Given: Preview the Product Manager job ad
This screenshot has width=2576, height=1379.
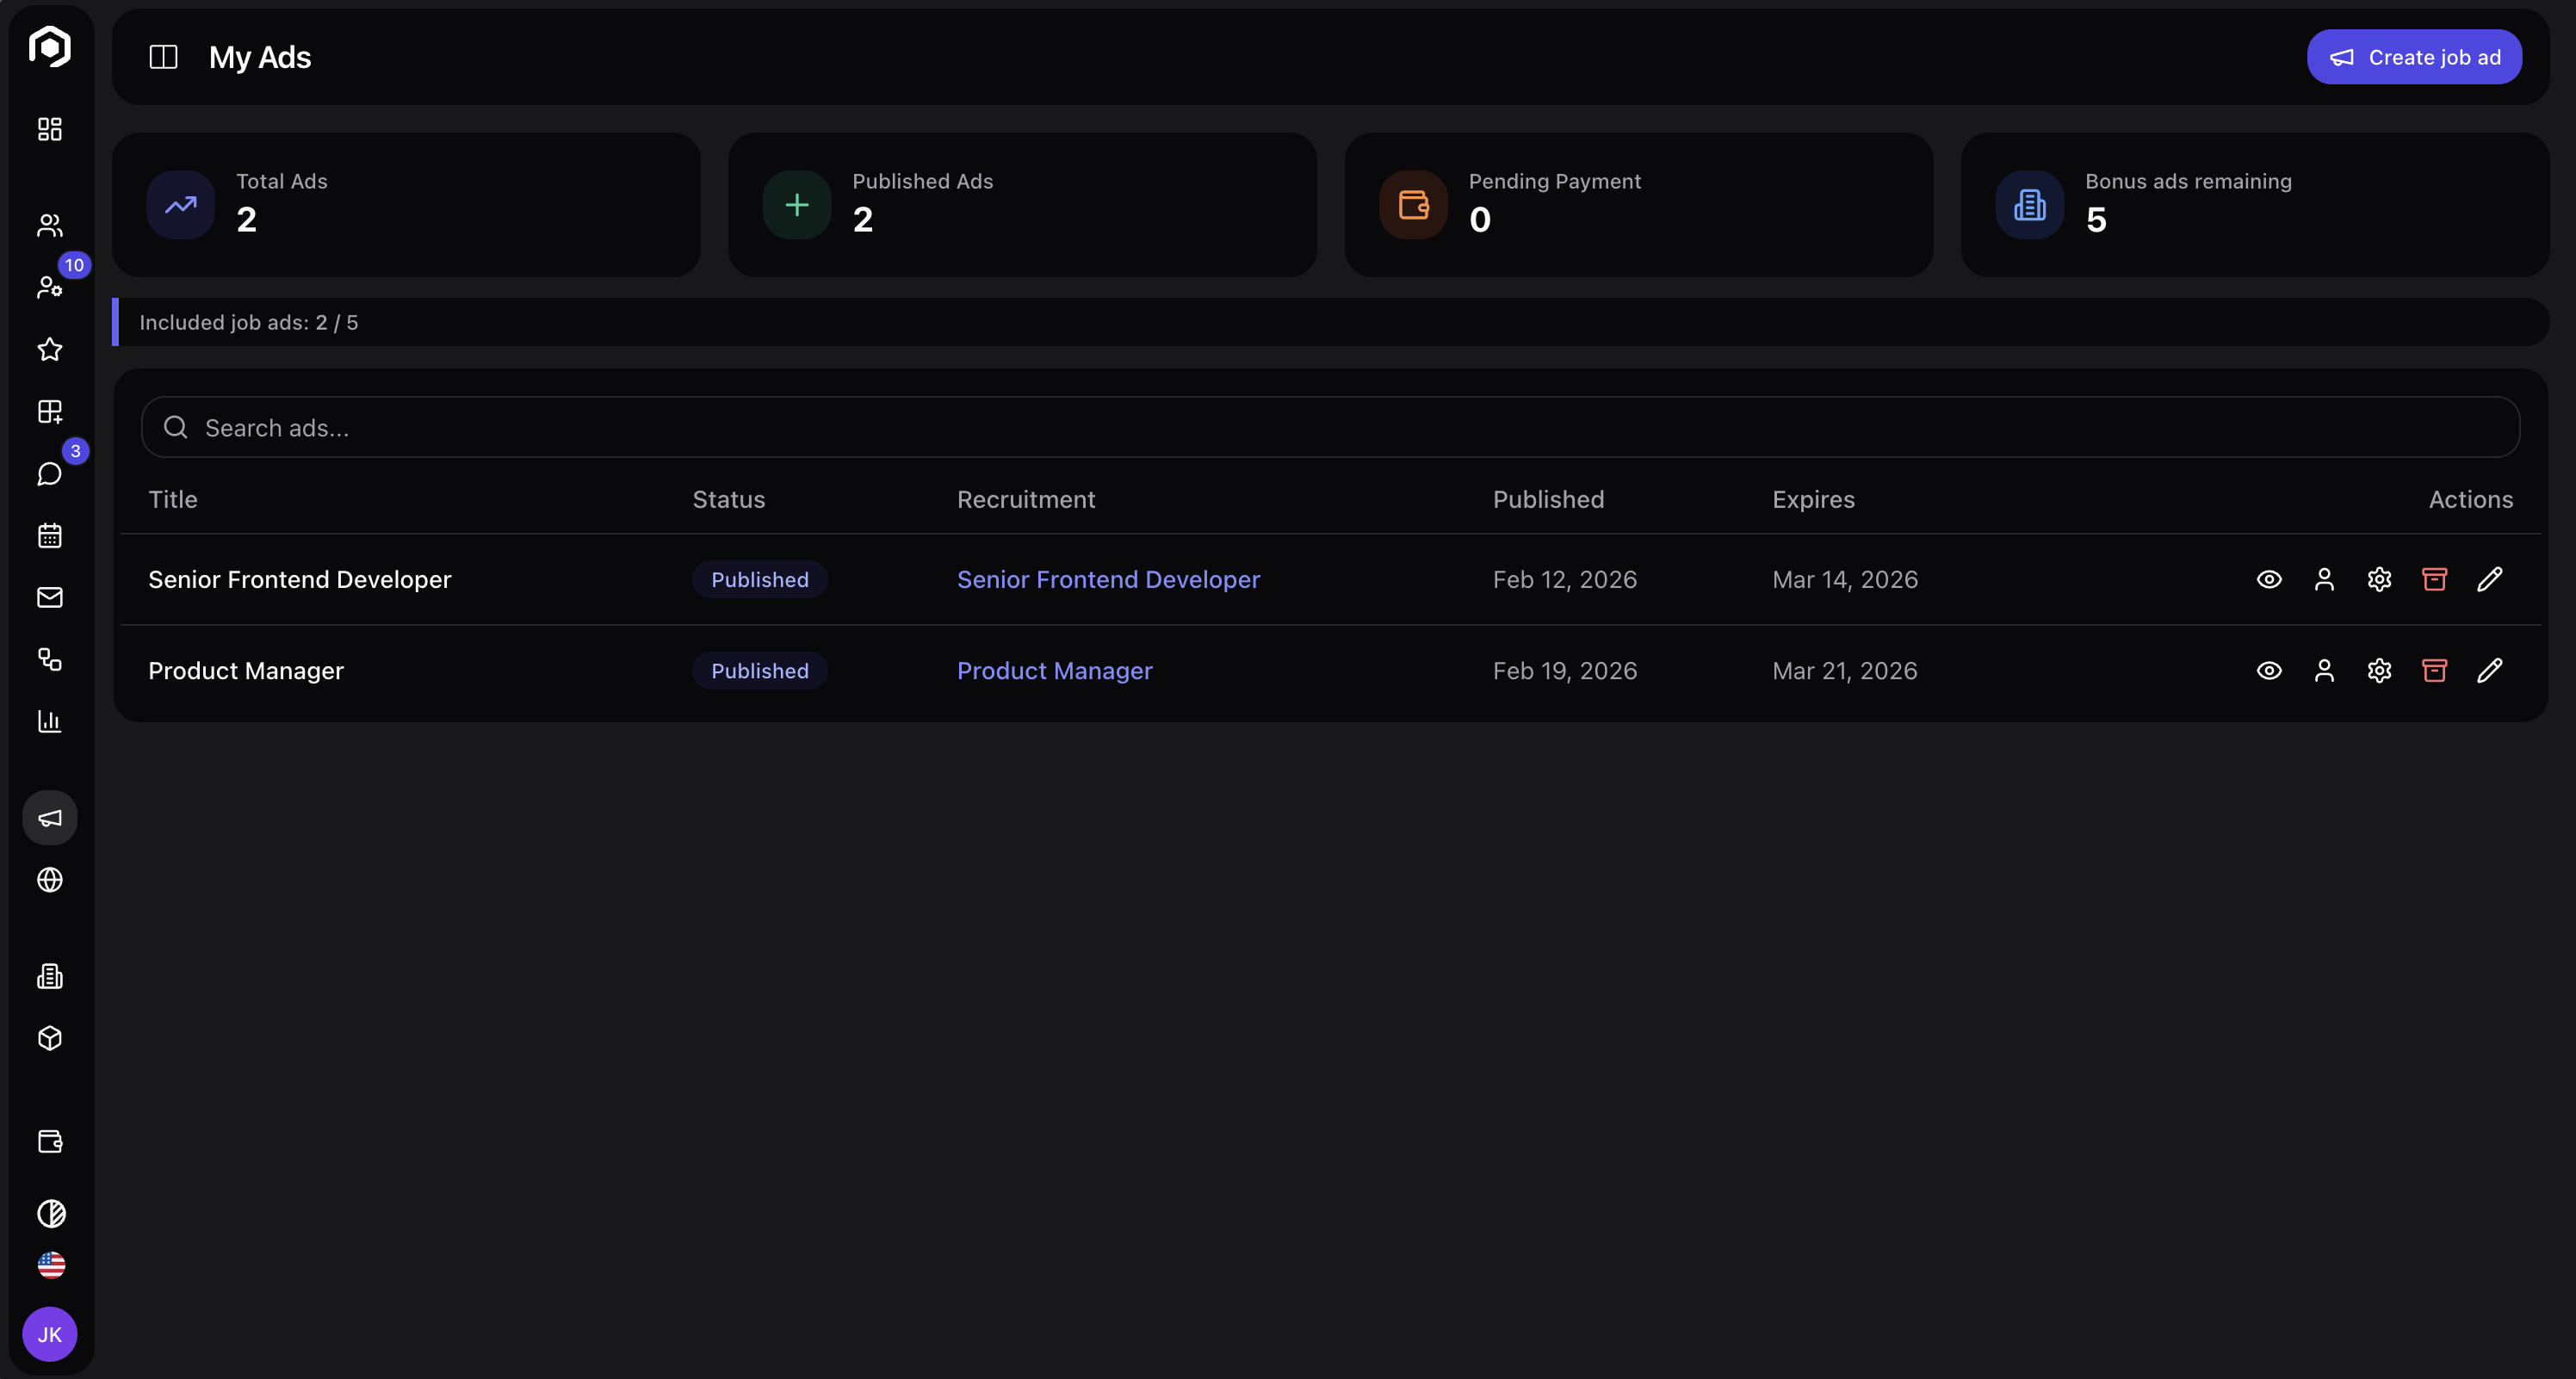Looking at the screenshot, I should click(2269, 670).
